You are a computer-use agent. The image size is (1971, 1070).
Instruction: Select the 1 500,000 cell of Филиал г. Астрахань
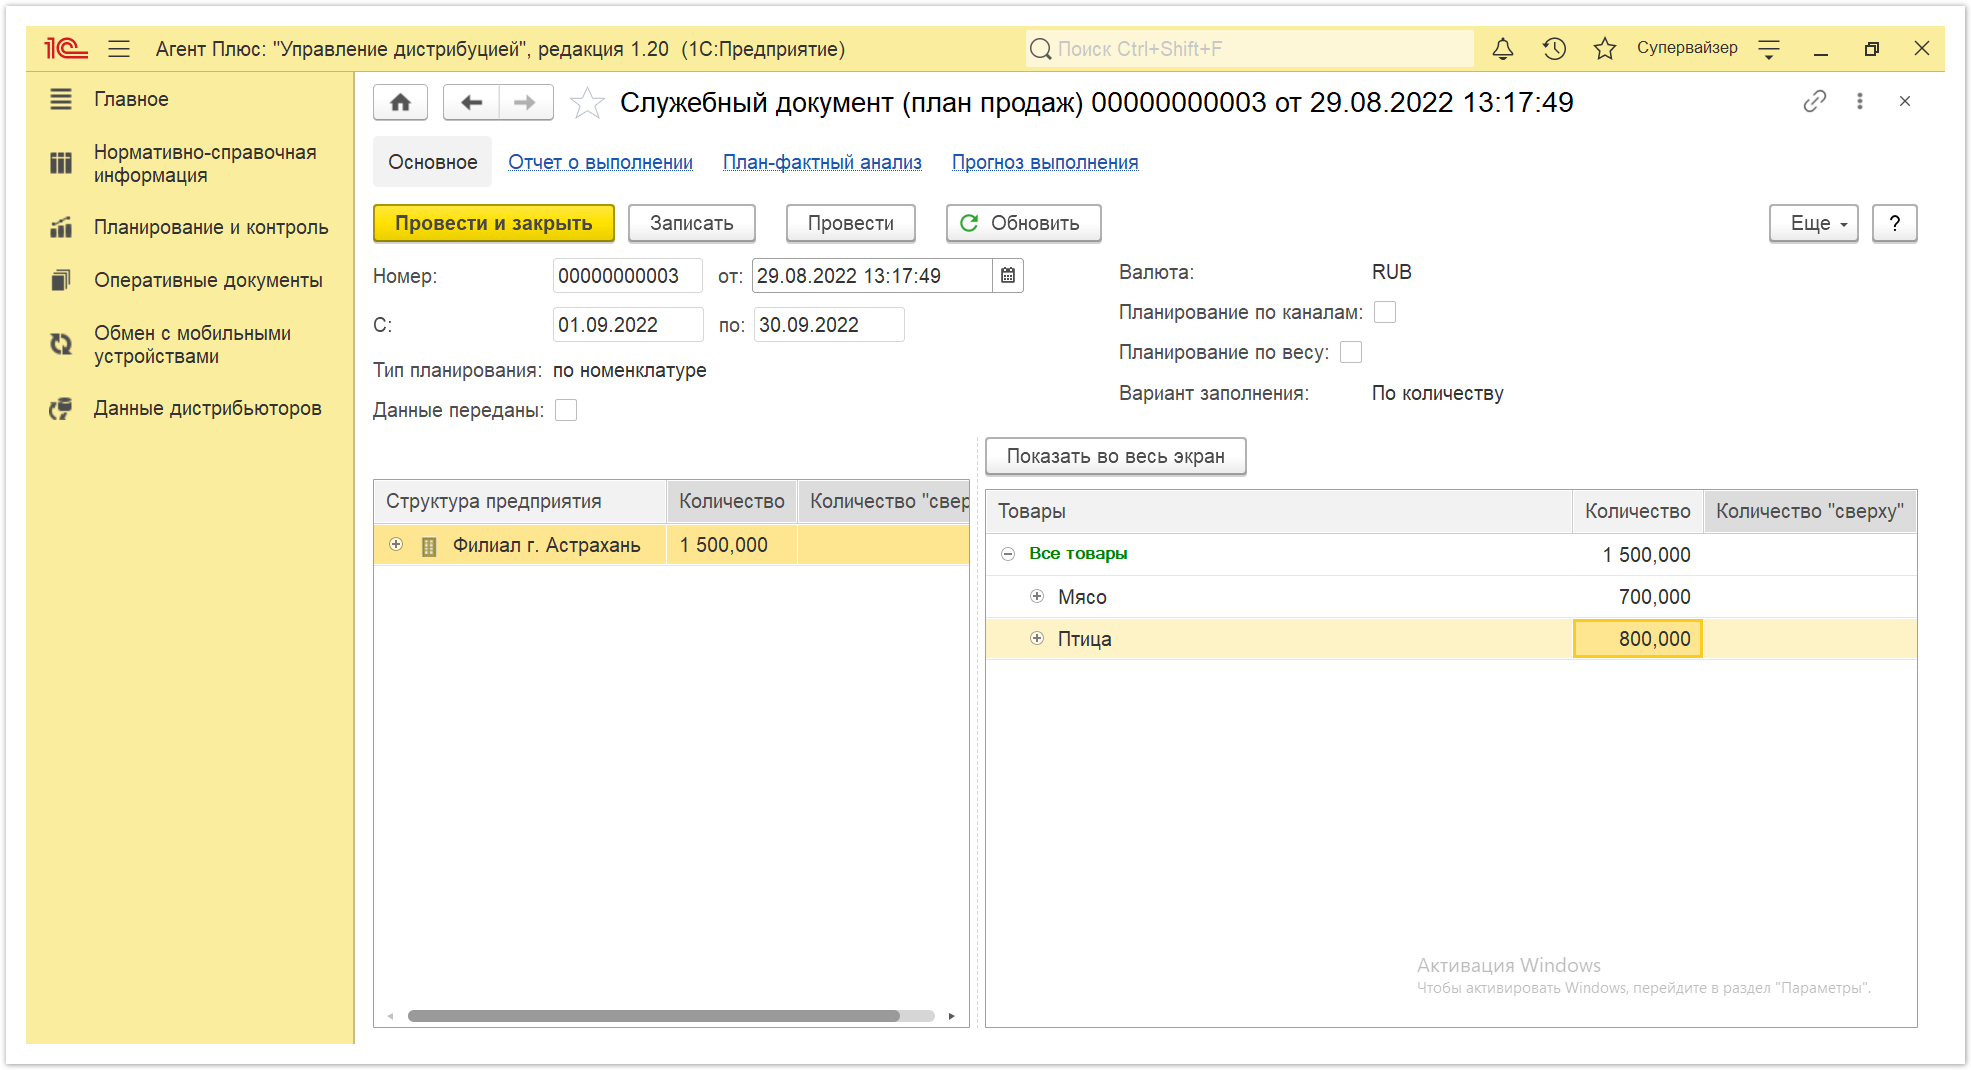coord(732,545)
